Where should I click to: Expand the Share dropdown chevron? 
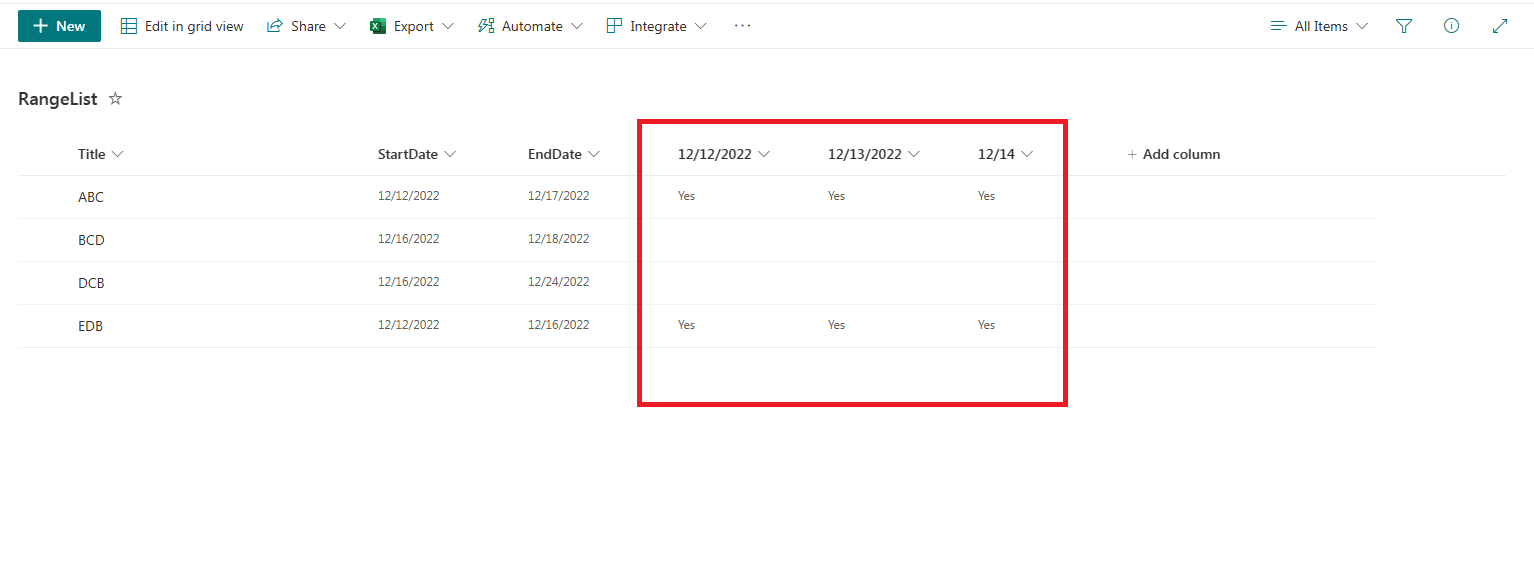(x=340, y=26)
